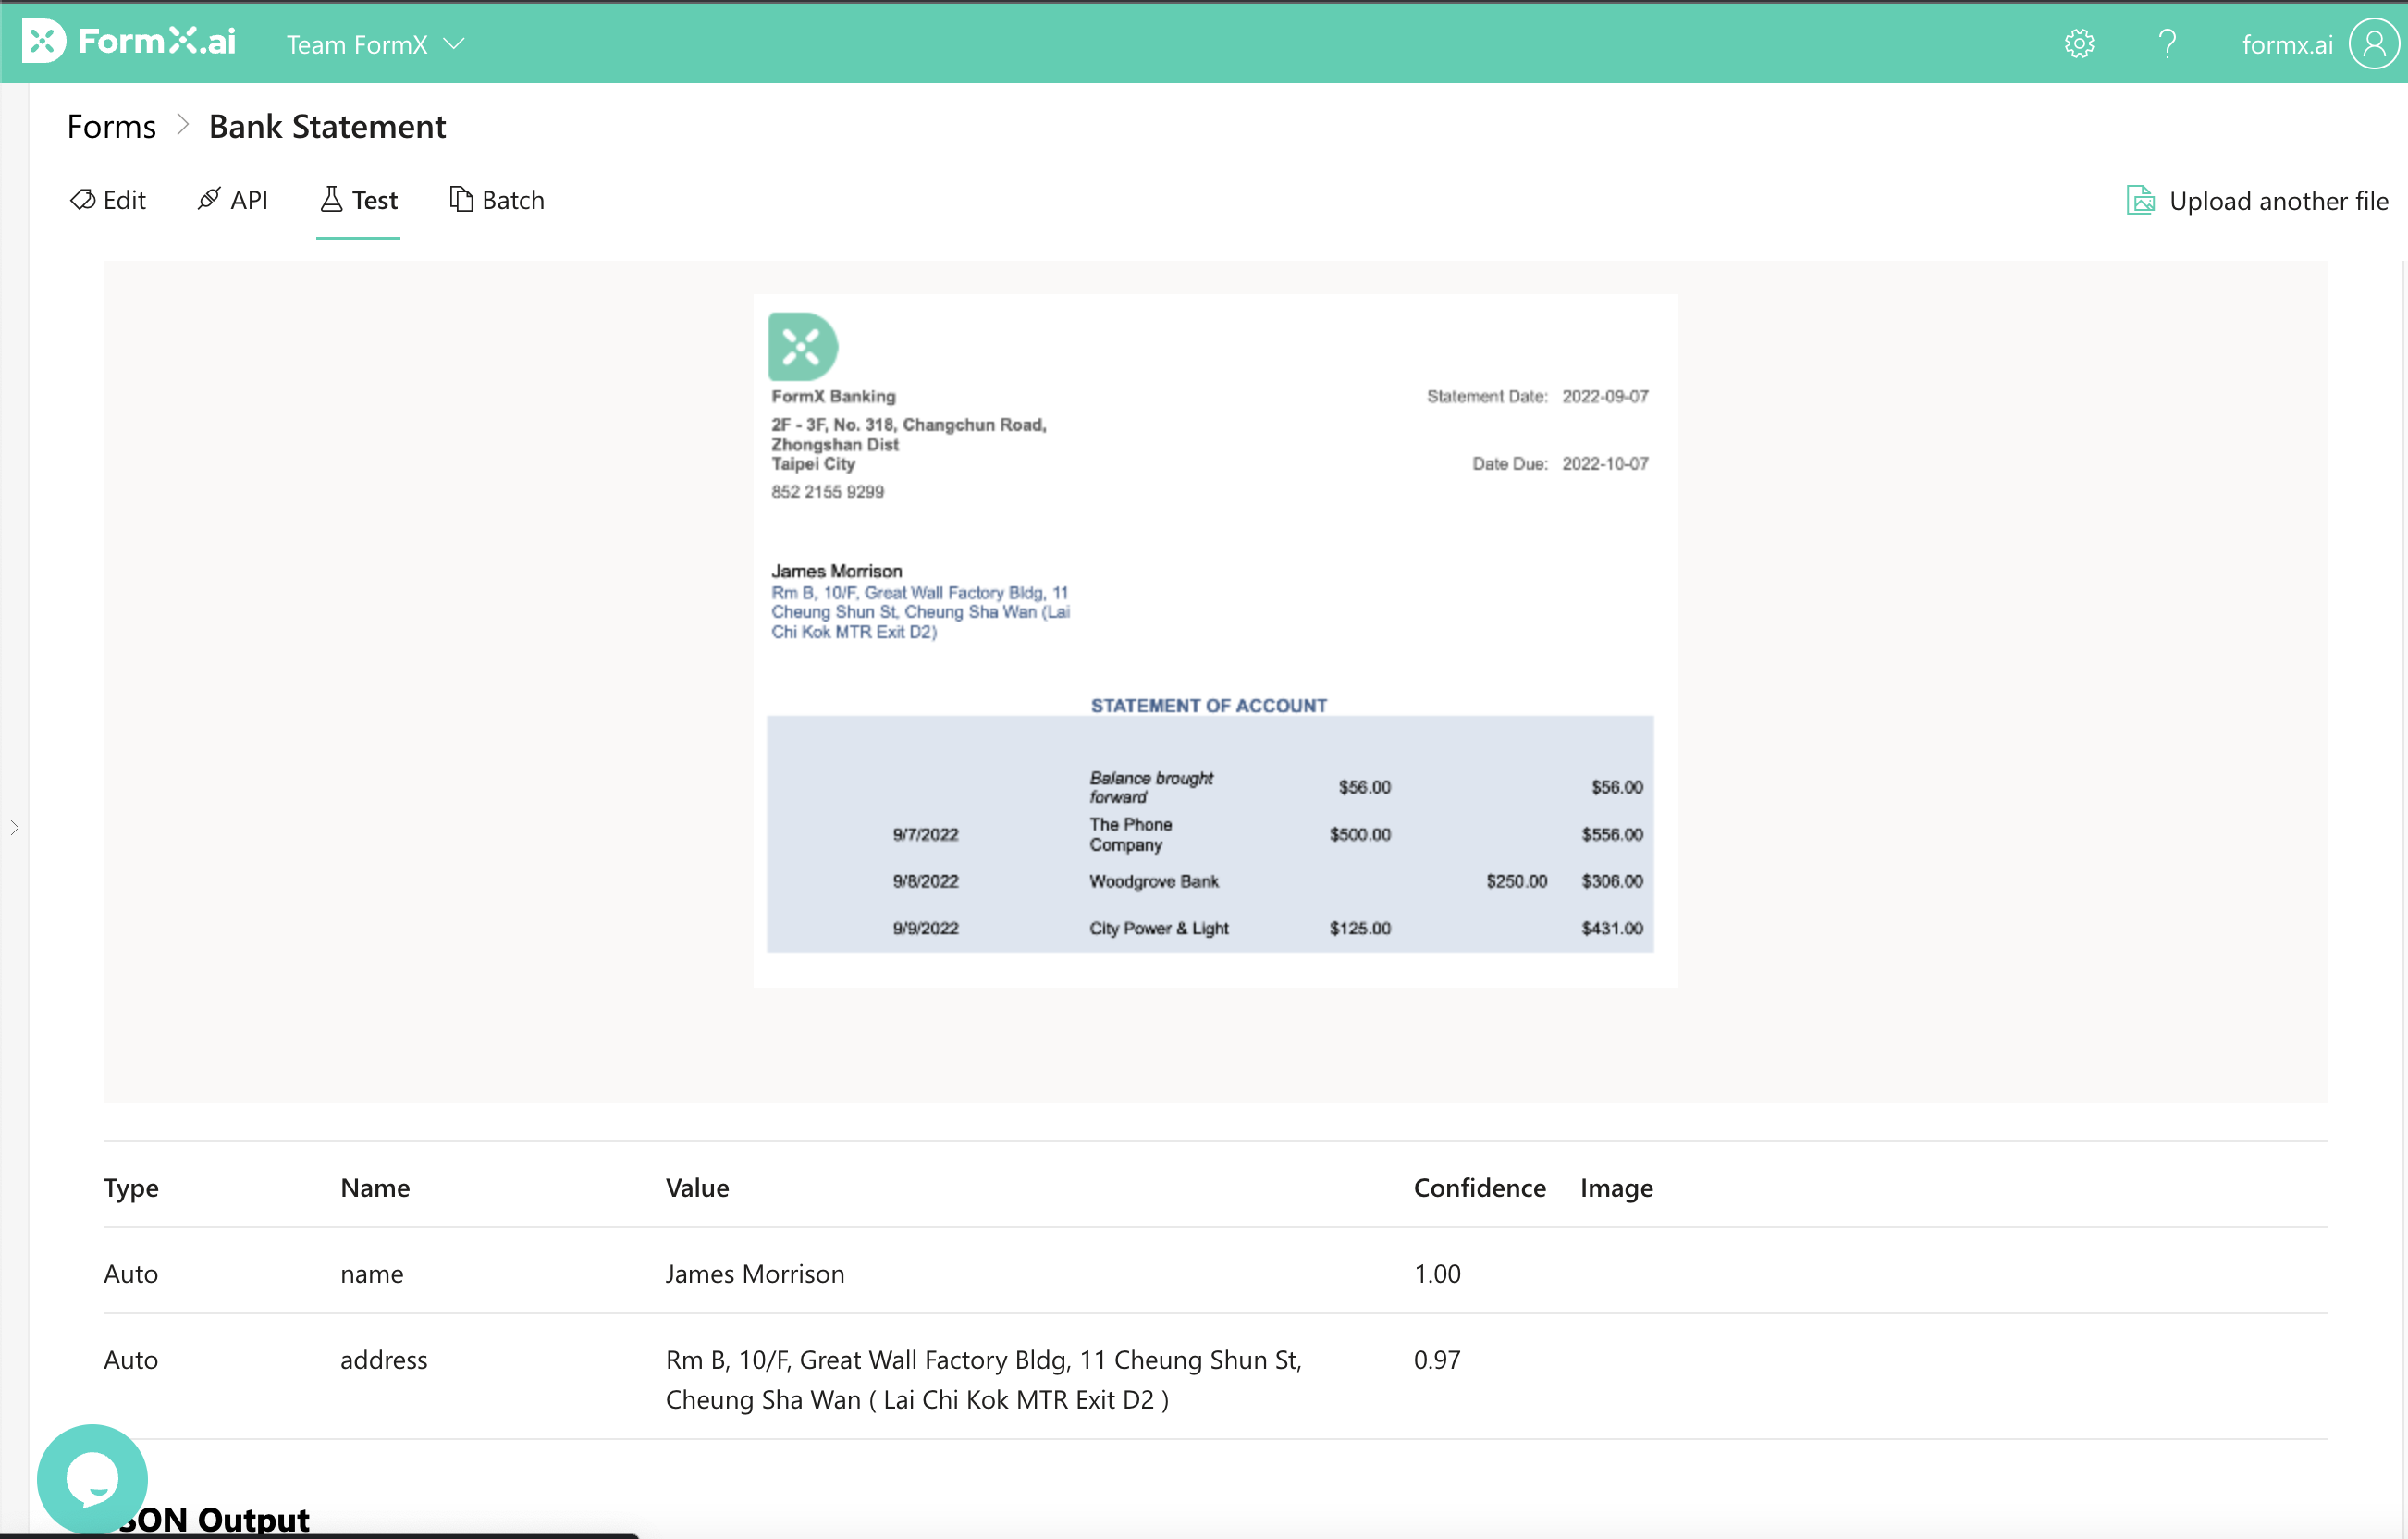2408x1539 pixels.
Task: Click the Bank Statement breadcrumb title
Action: tap(327, 127)
